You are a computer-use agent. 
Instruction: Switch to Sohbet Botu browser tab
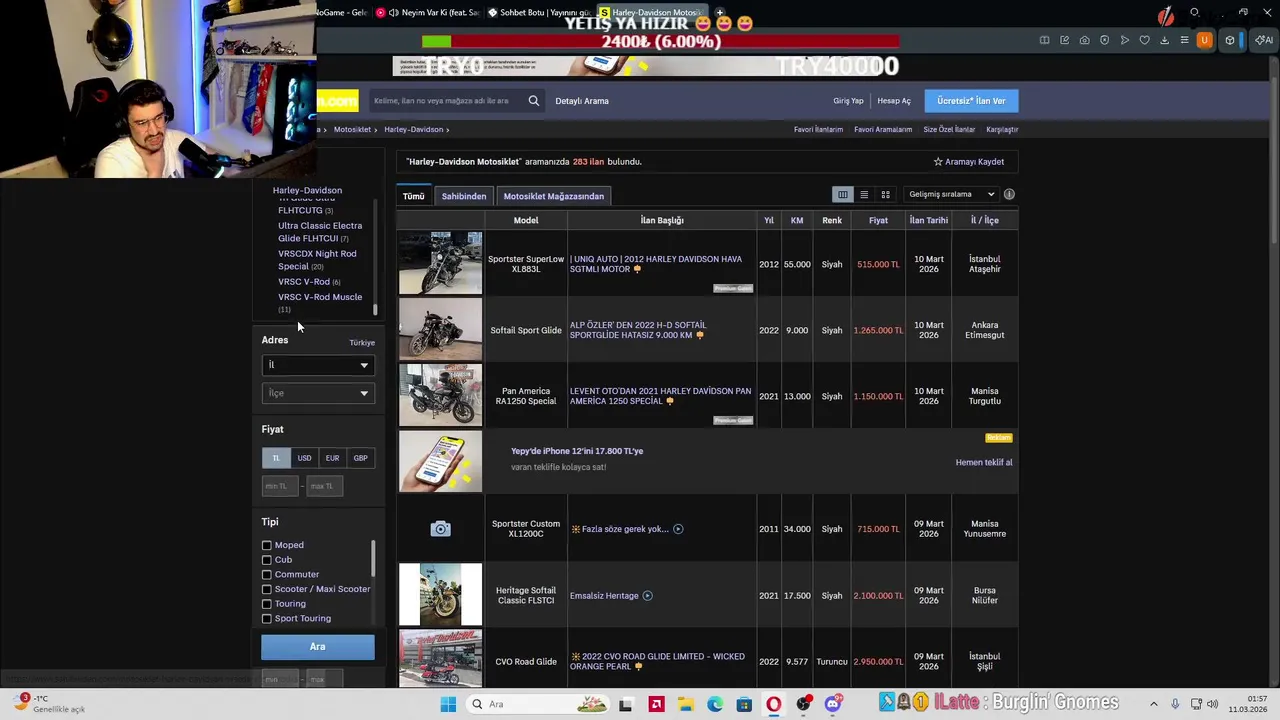[x=539, y=12]
